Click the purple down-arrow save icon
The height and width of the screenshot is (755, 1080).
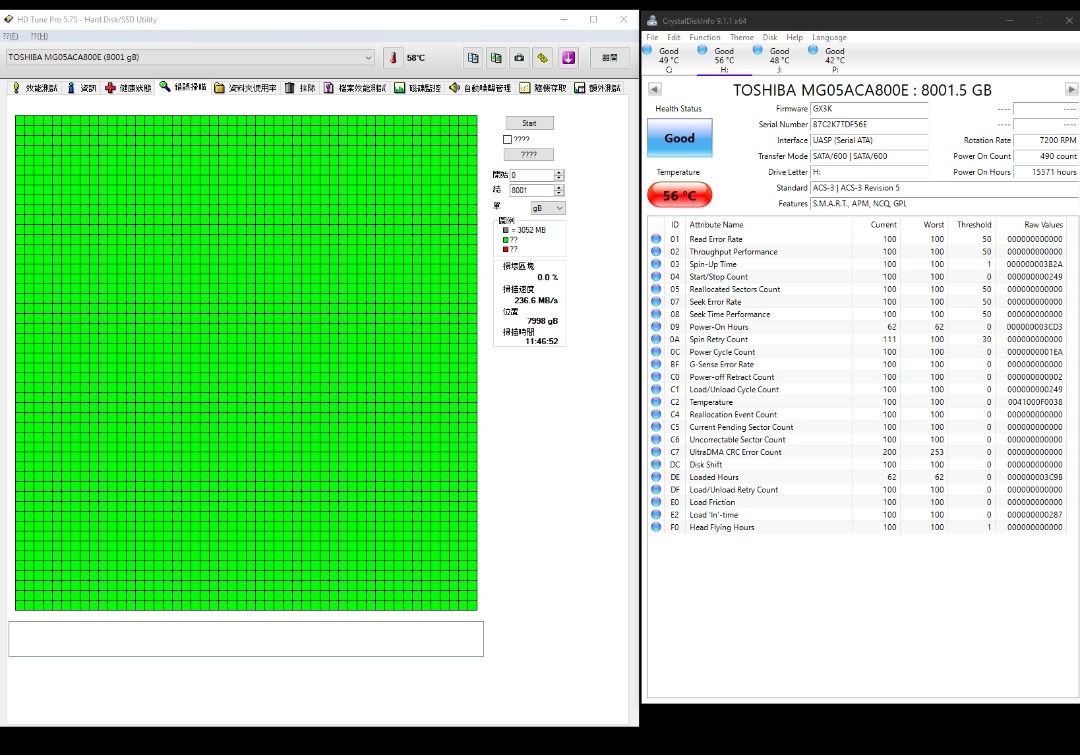pyautogui.click(x=568, y=58)
